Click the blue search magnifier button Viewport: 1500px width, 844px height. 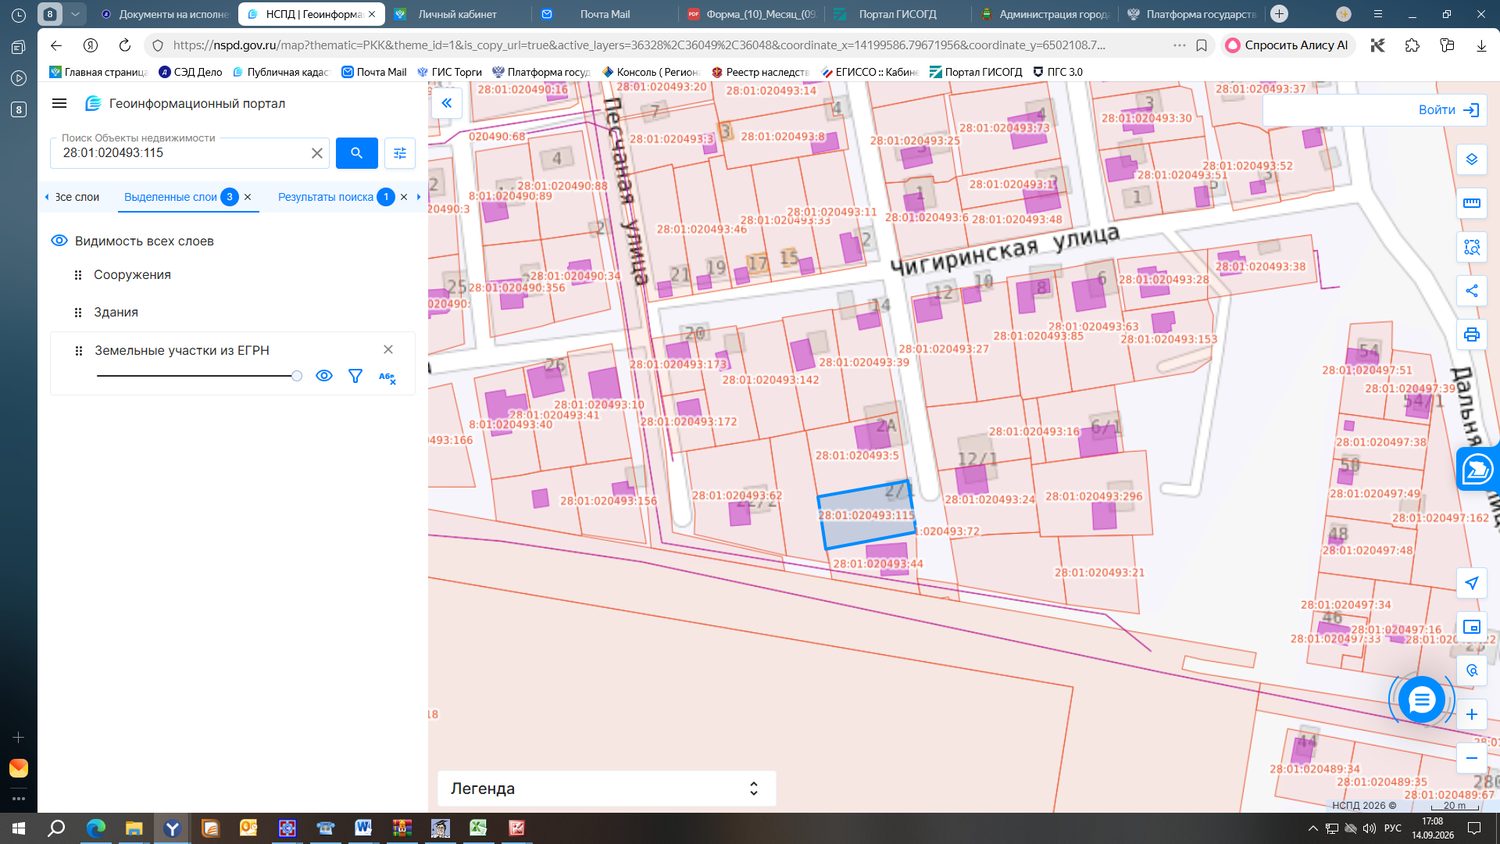point(357,153)
